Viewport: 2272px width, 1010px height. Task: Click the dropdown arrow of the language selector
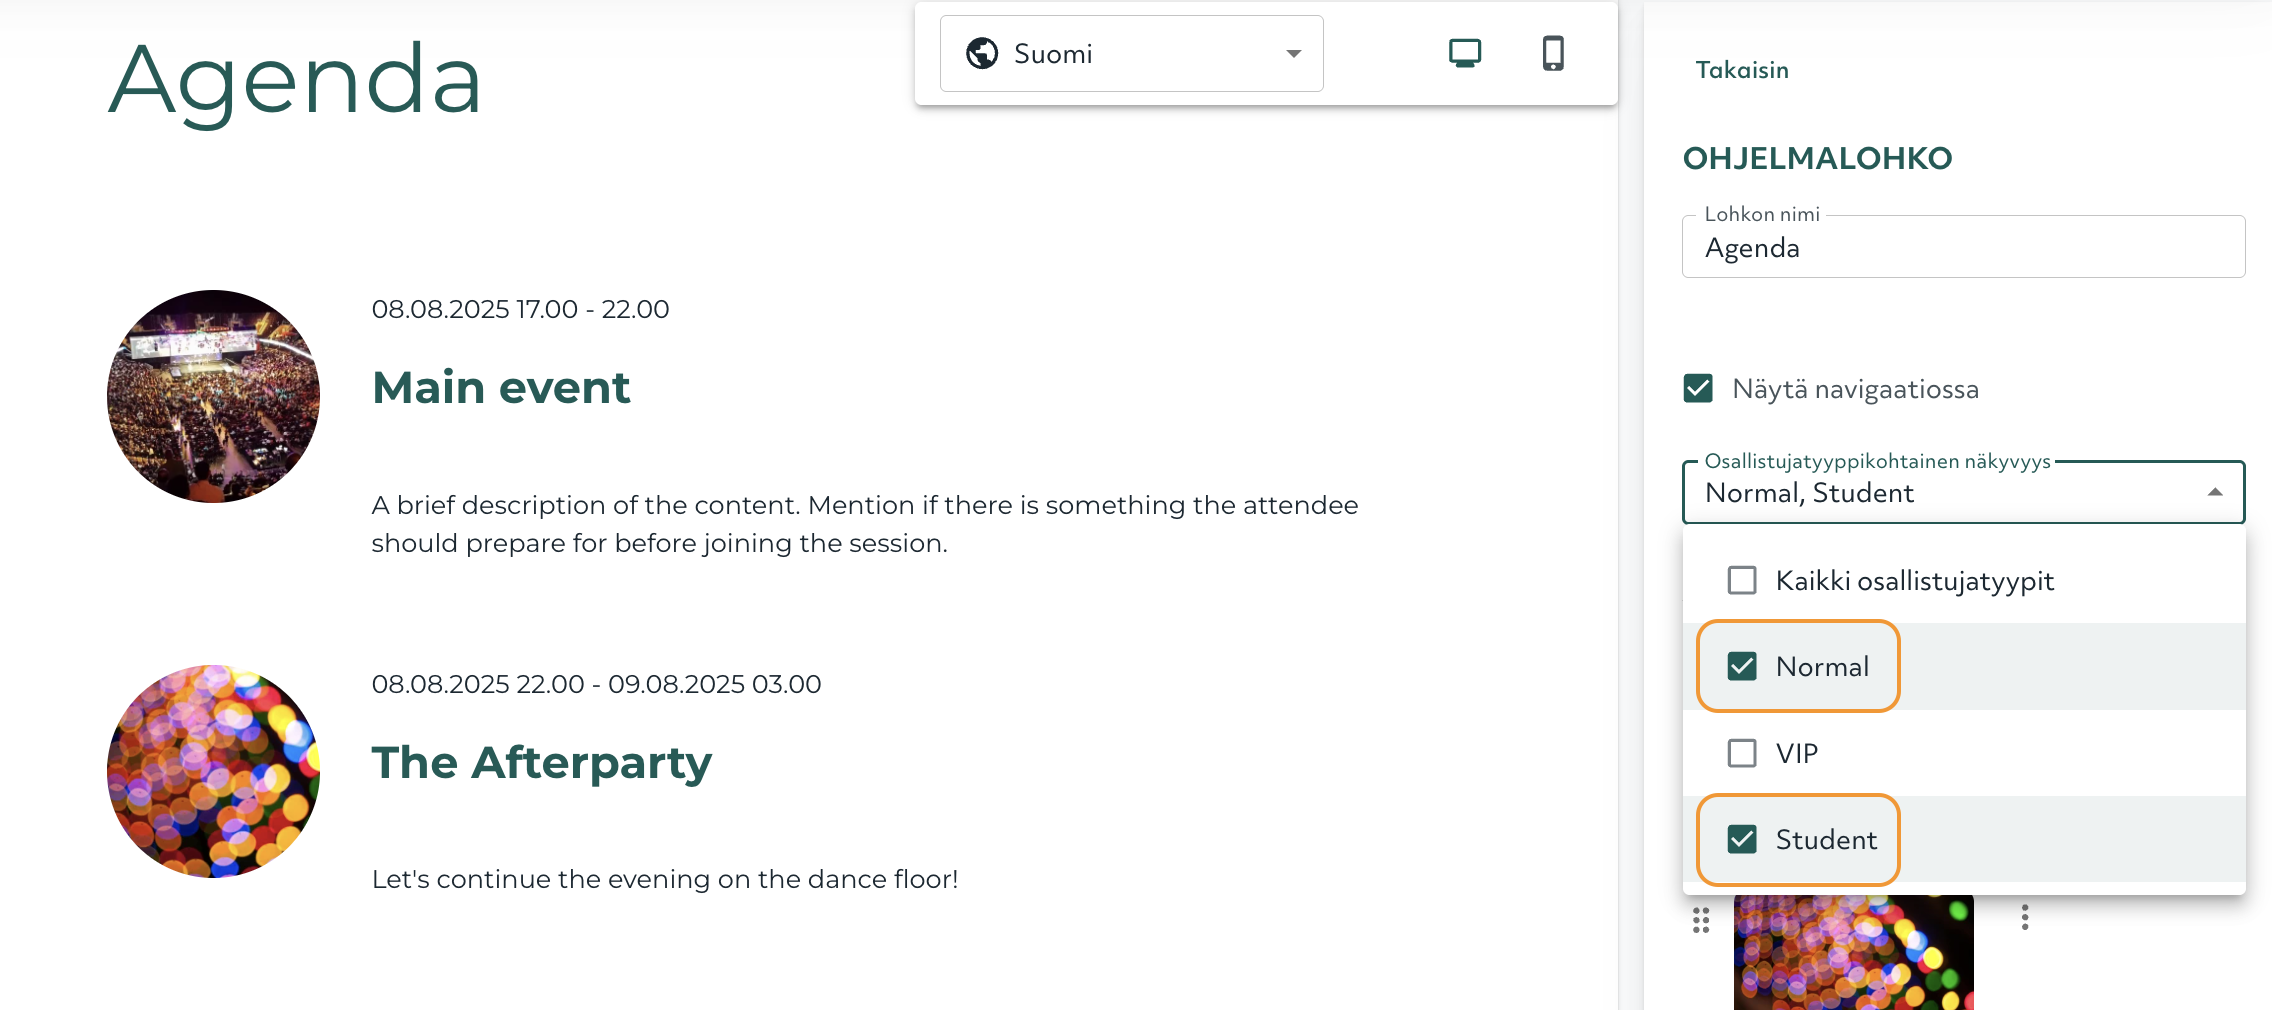click(1293, 53)
